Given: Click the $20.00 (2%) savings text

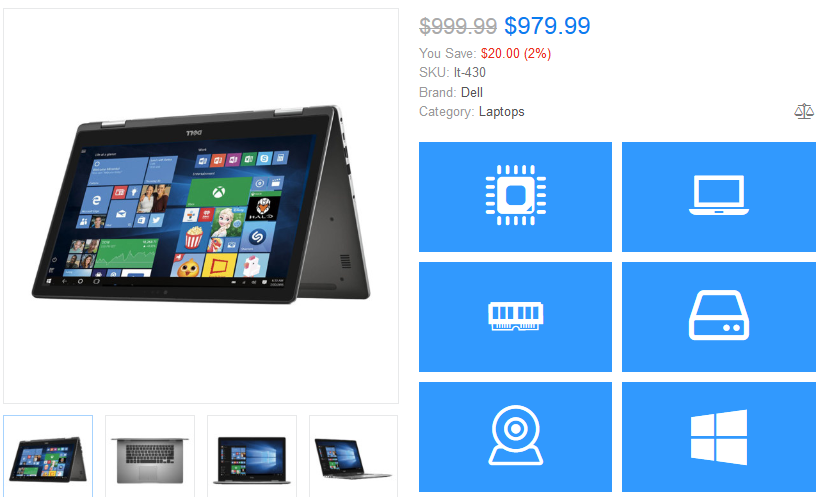Looking at the screenshot, I should tap(516, 53).
